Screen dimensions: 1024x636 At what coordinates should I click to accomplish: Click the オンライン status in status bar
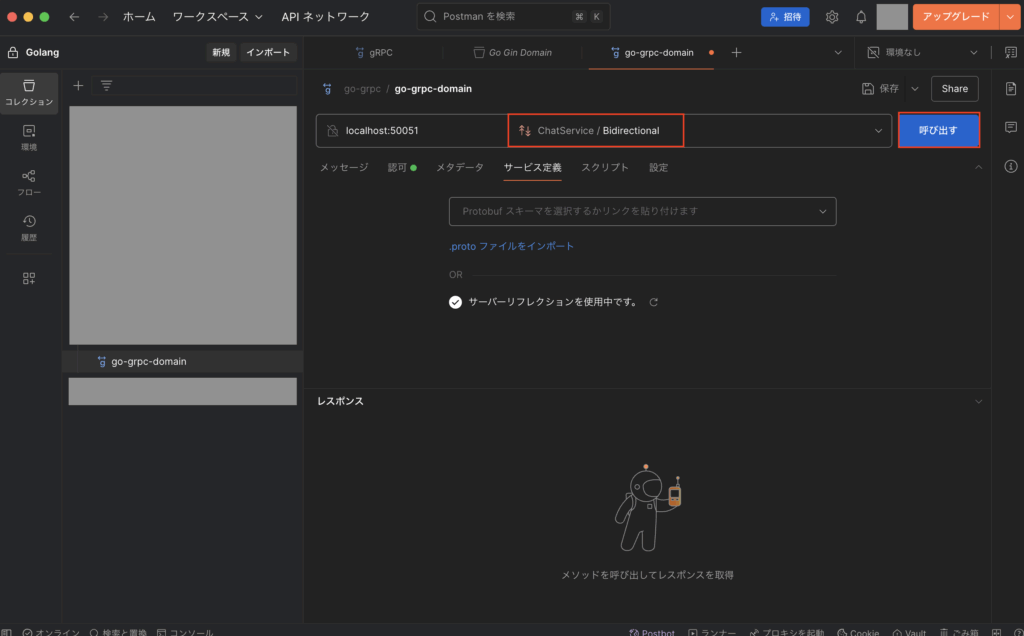(x=51, y=631)
